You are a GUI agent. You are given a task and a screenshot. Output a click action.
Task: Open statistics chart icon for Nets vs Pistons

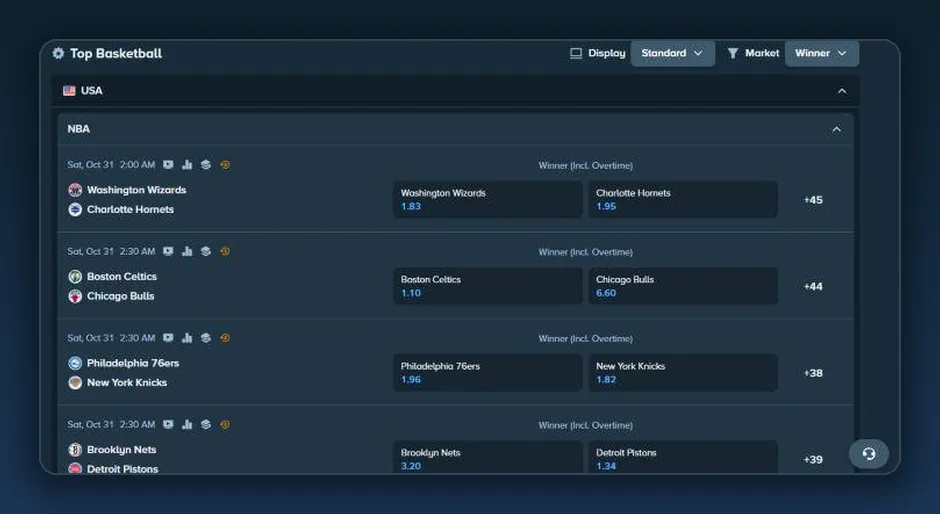187,424
